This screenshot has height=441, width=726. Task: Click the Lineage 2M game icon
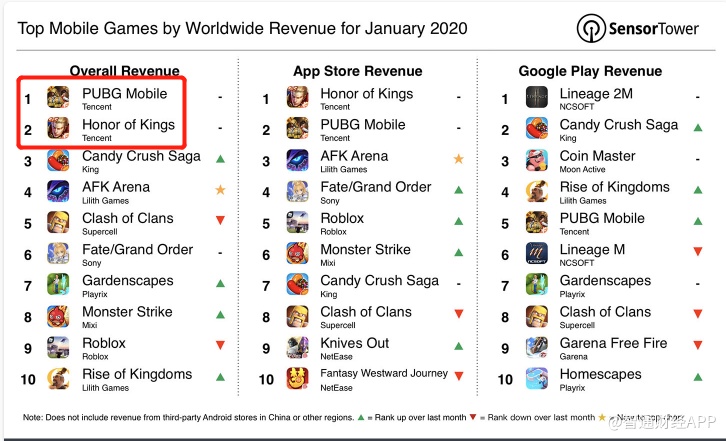(x=538, y=98)
